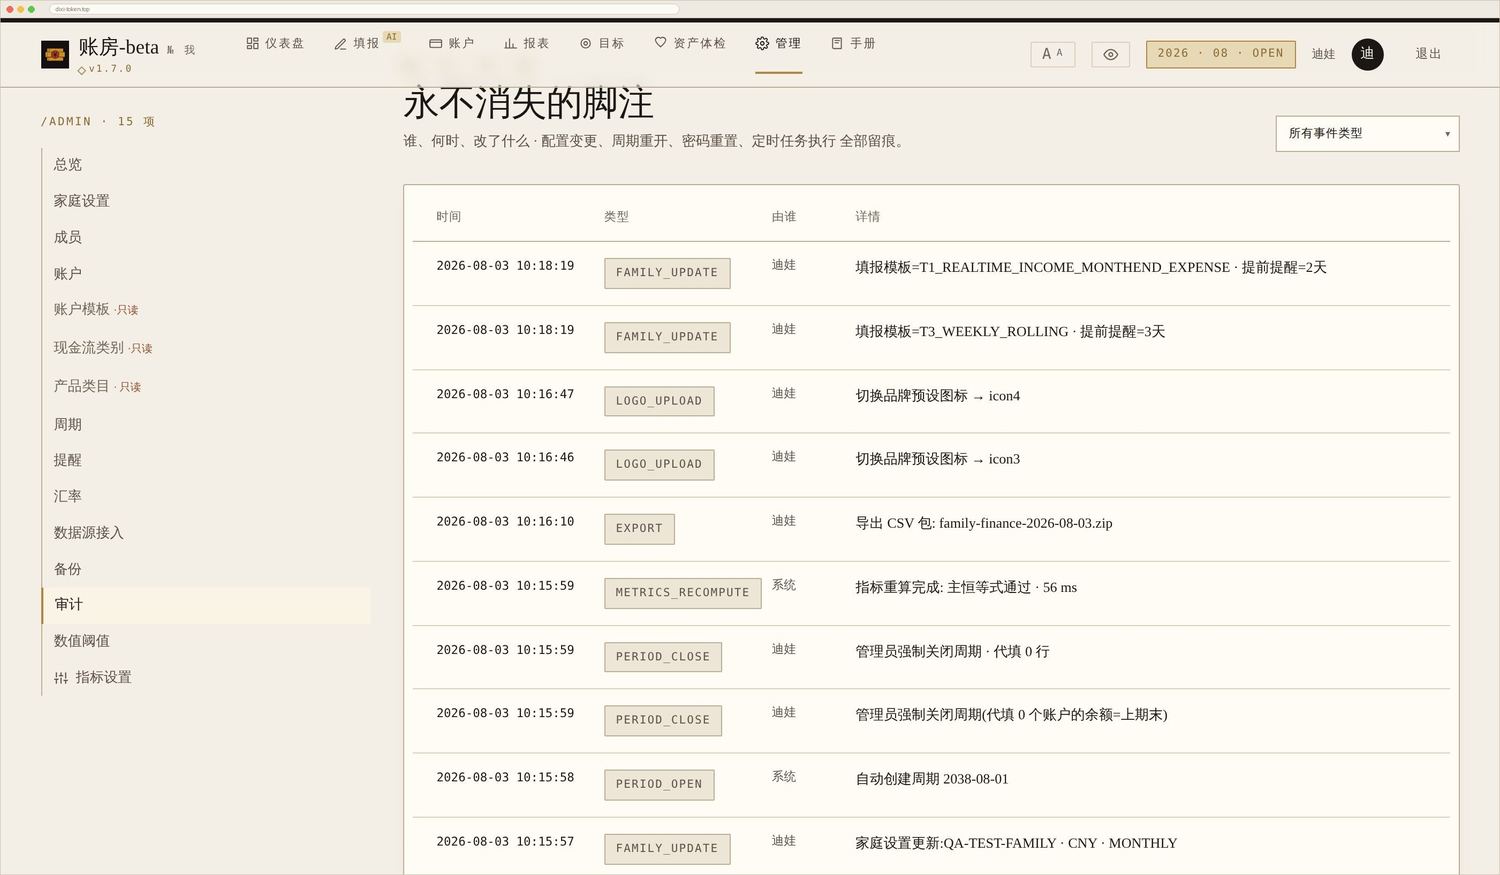The image size is (1500, 875).
Task: Click the 迪 user avatar circle
Action: tap(1367, 54)
